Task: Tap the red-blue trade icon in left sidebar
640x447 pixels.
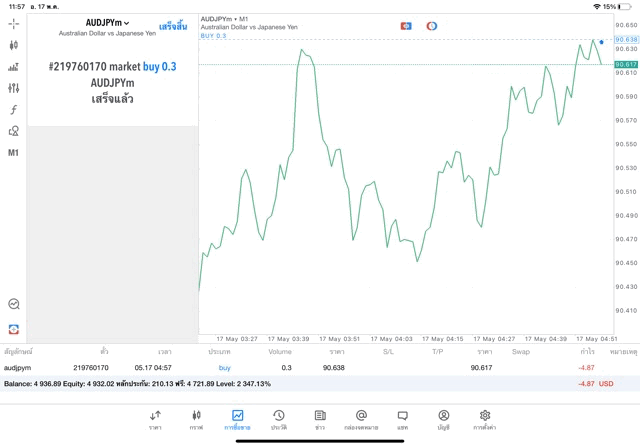Action: pyautogui.click(x=13, y=329)
